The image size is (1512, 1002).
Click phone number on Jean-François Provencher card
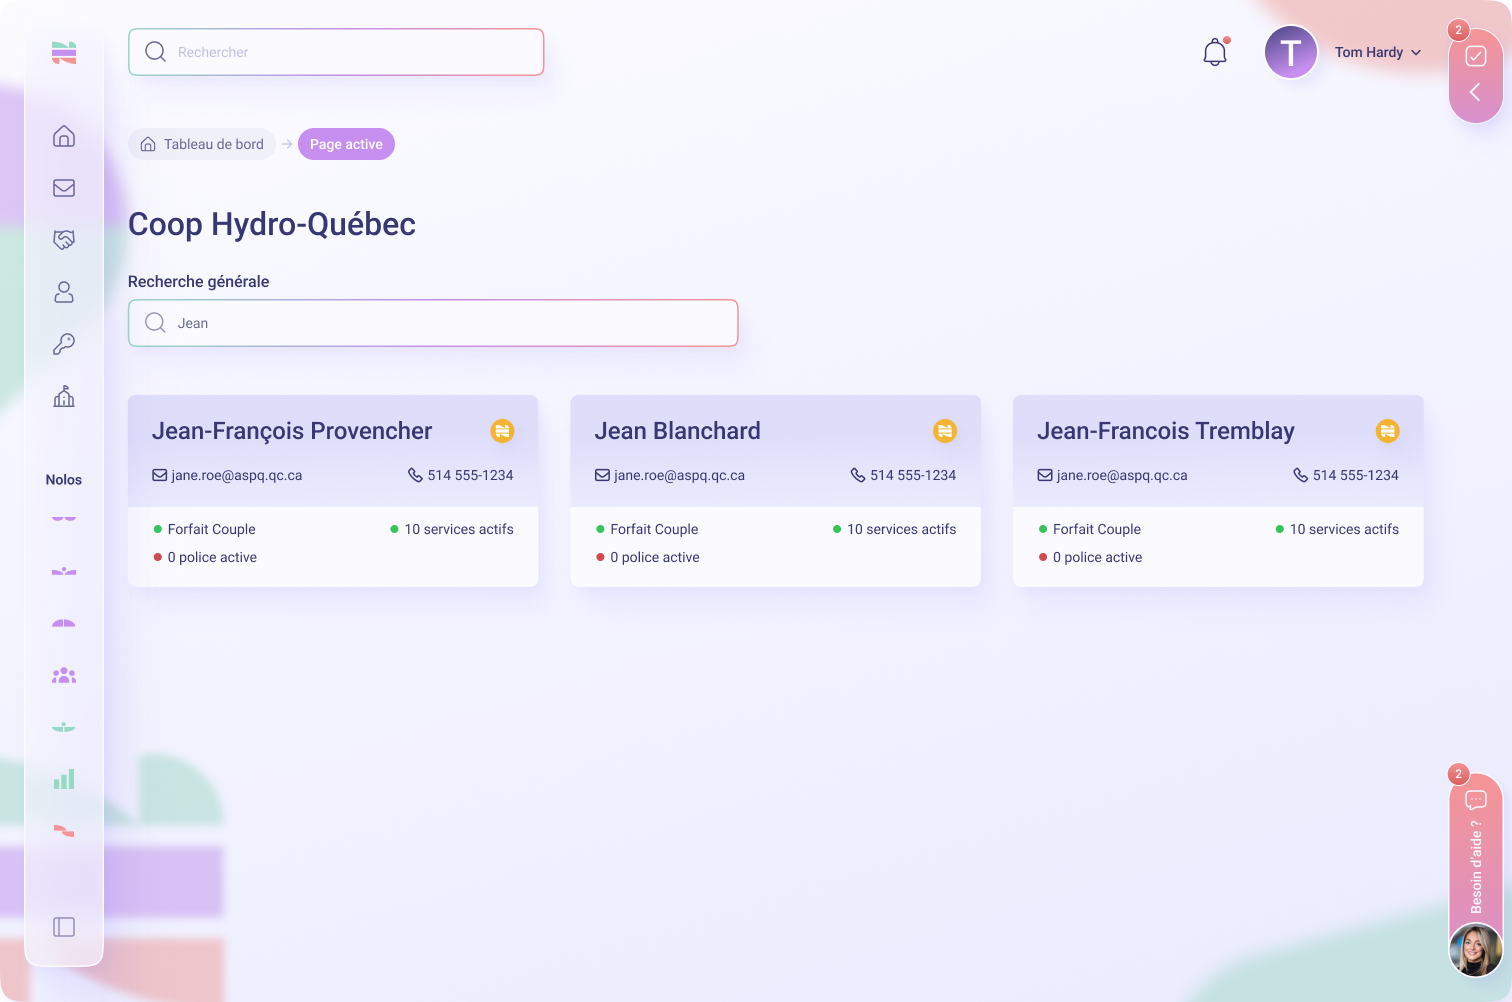(x=461, y=475)
